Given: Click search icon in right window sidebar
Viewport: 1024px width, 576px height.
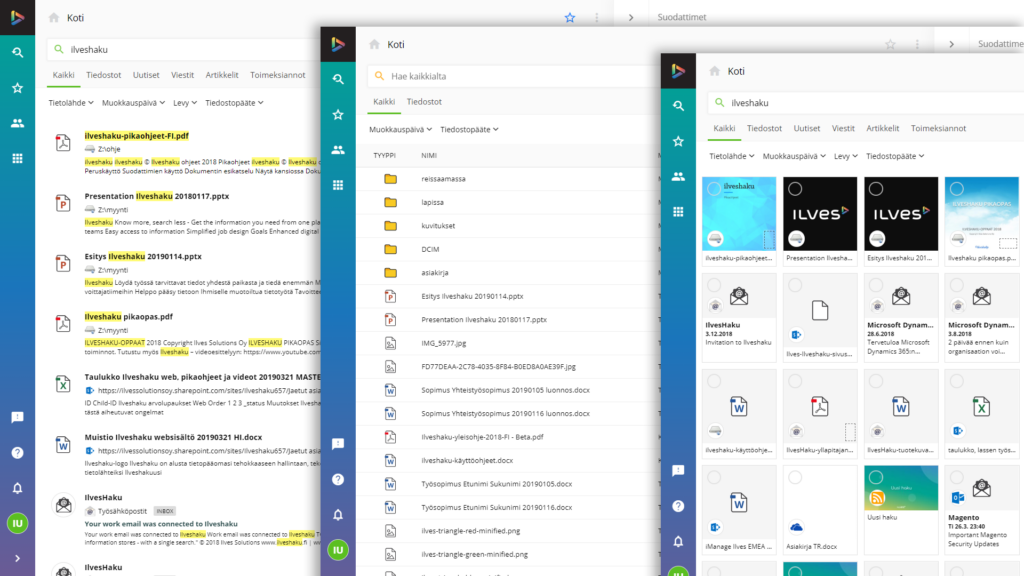Looking at the screenshot, I should 679,106.
